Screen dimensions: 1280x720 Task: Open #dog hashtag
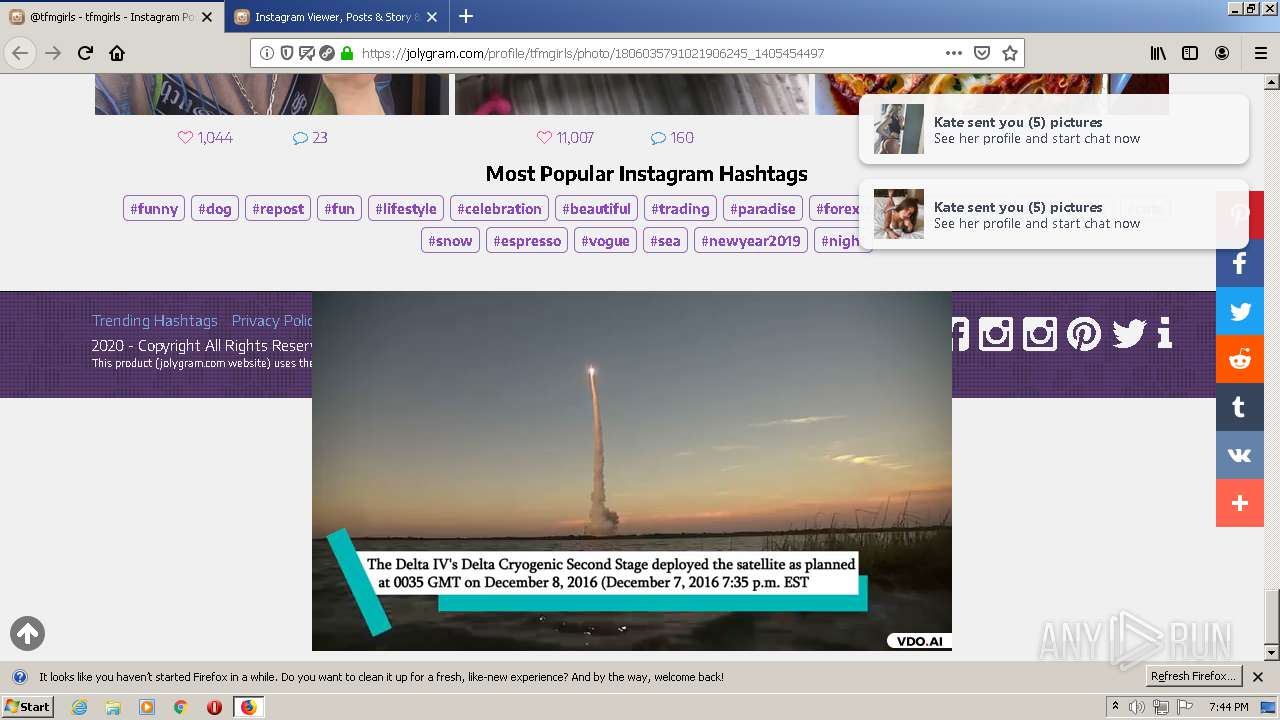(x=215, y=209)
